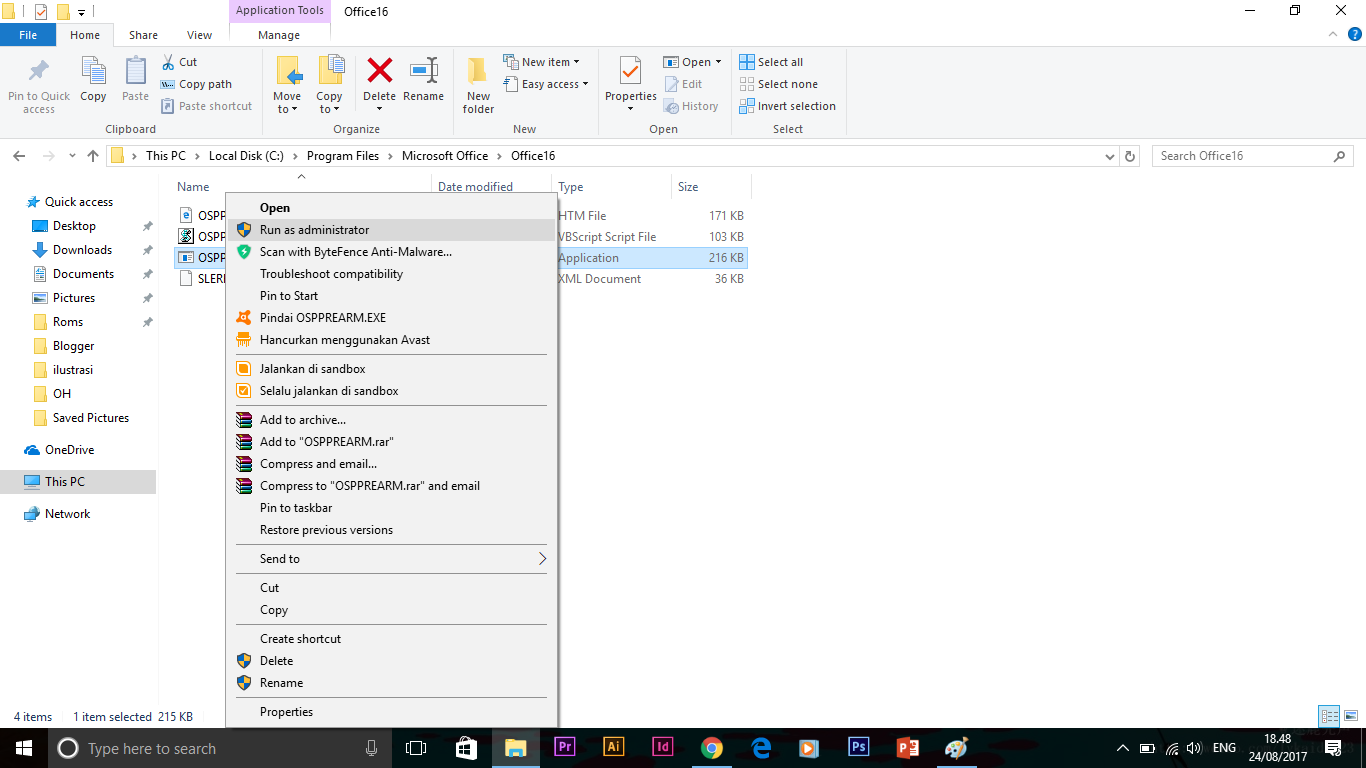Open the Windows Start menu

point(23,747)
